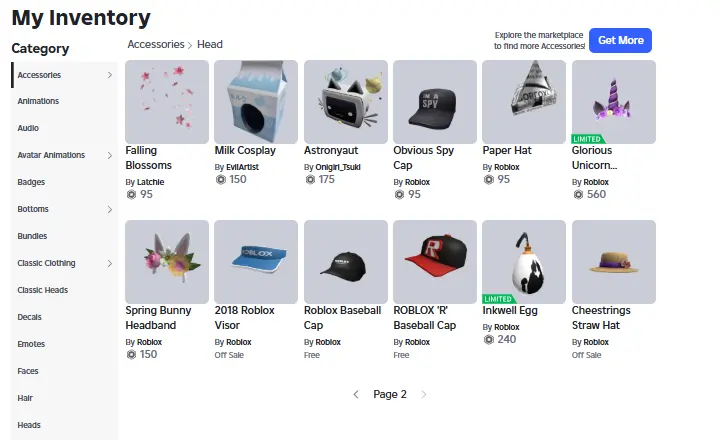
Task: Expand the Avatar Animations submenu arrow
Action: [110, 155]
